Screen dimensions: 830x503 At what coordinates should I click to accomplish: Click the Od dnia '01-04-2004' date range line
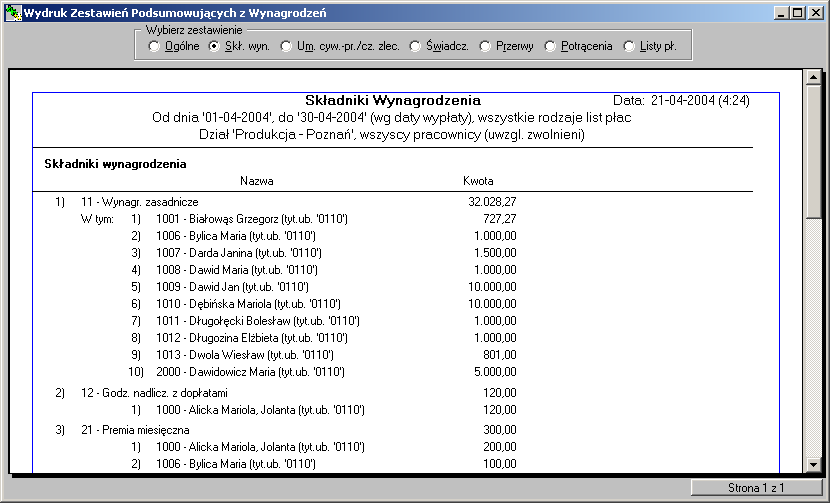point(392,118)
